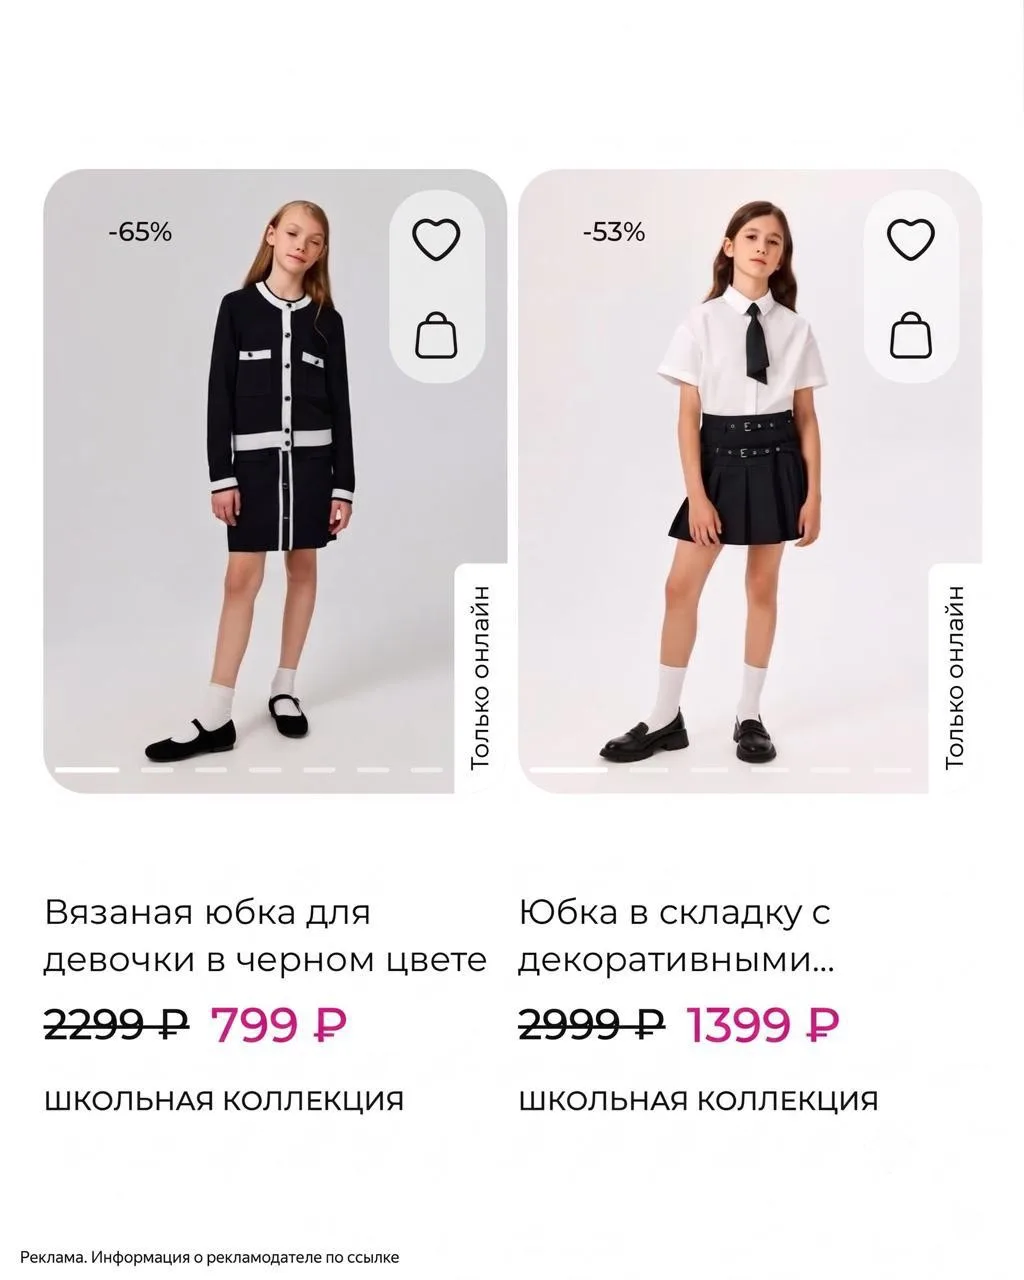This screenshot has height=1280, width=1024.
Task: Favorite the pleated skirt with heart icon
Action: click(x=911, y=240)
